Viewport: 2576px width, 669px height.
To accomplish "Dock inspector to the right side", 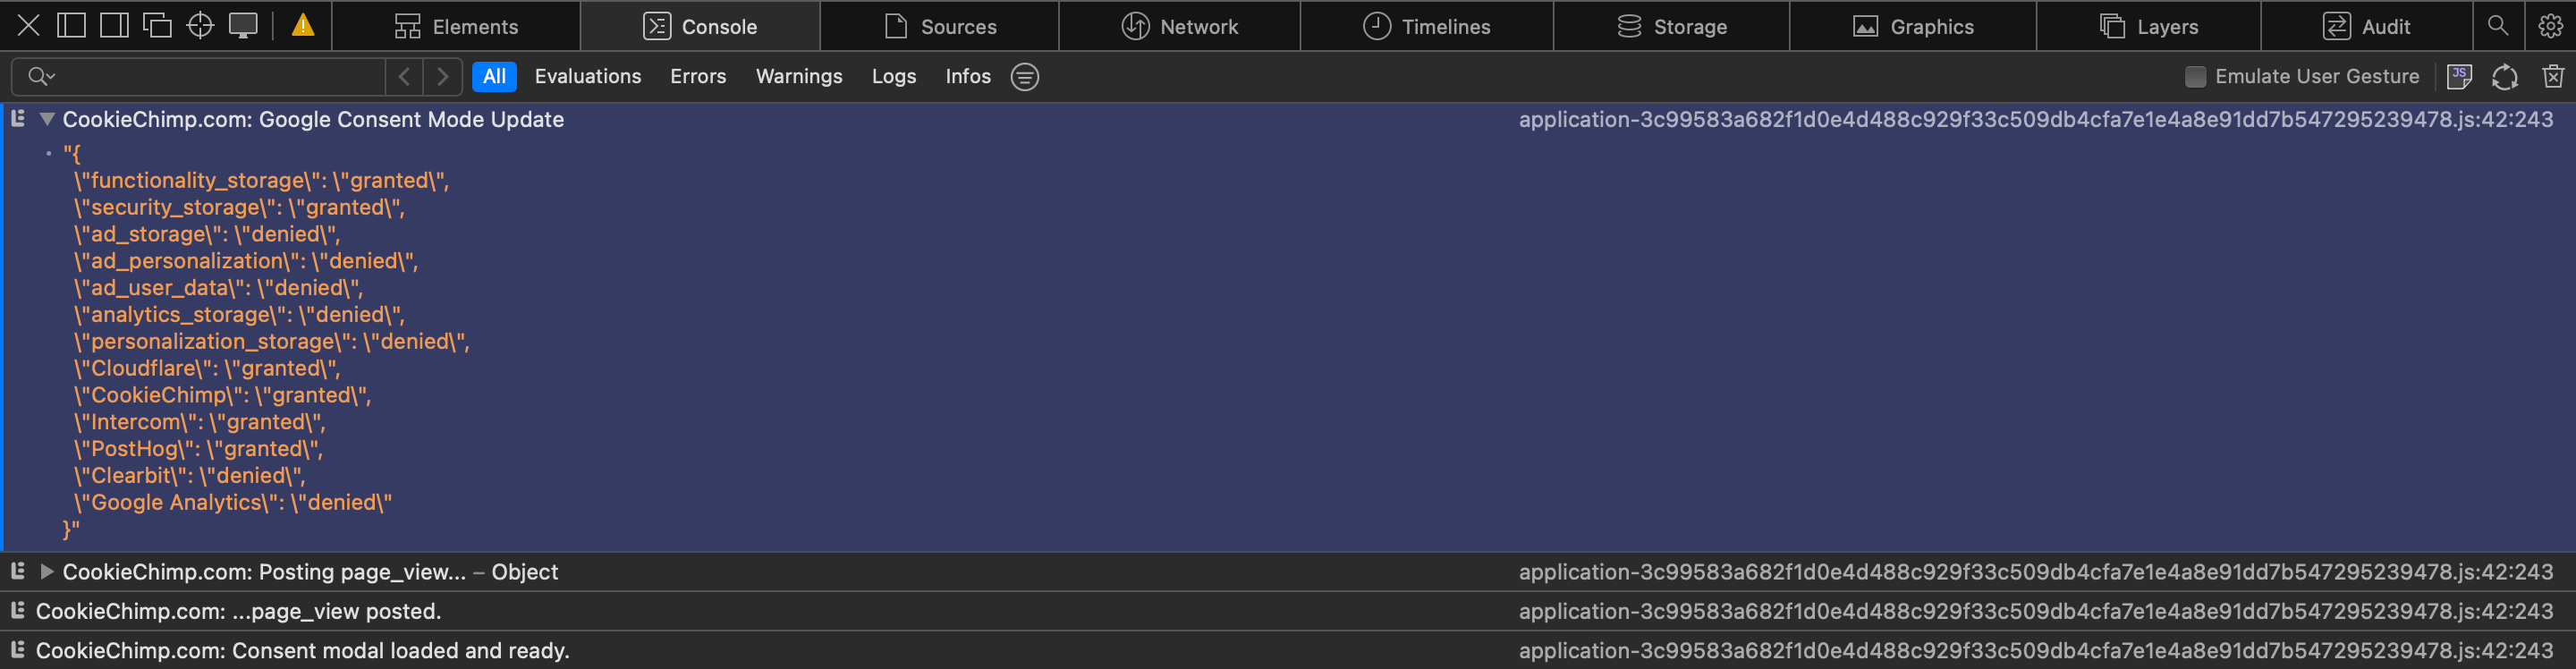I will (114, 25).
